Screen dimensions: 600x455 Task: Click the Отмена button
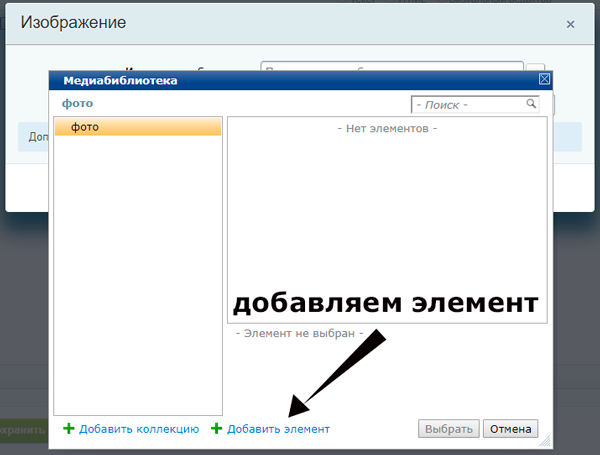tap(510, 429)
